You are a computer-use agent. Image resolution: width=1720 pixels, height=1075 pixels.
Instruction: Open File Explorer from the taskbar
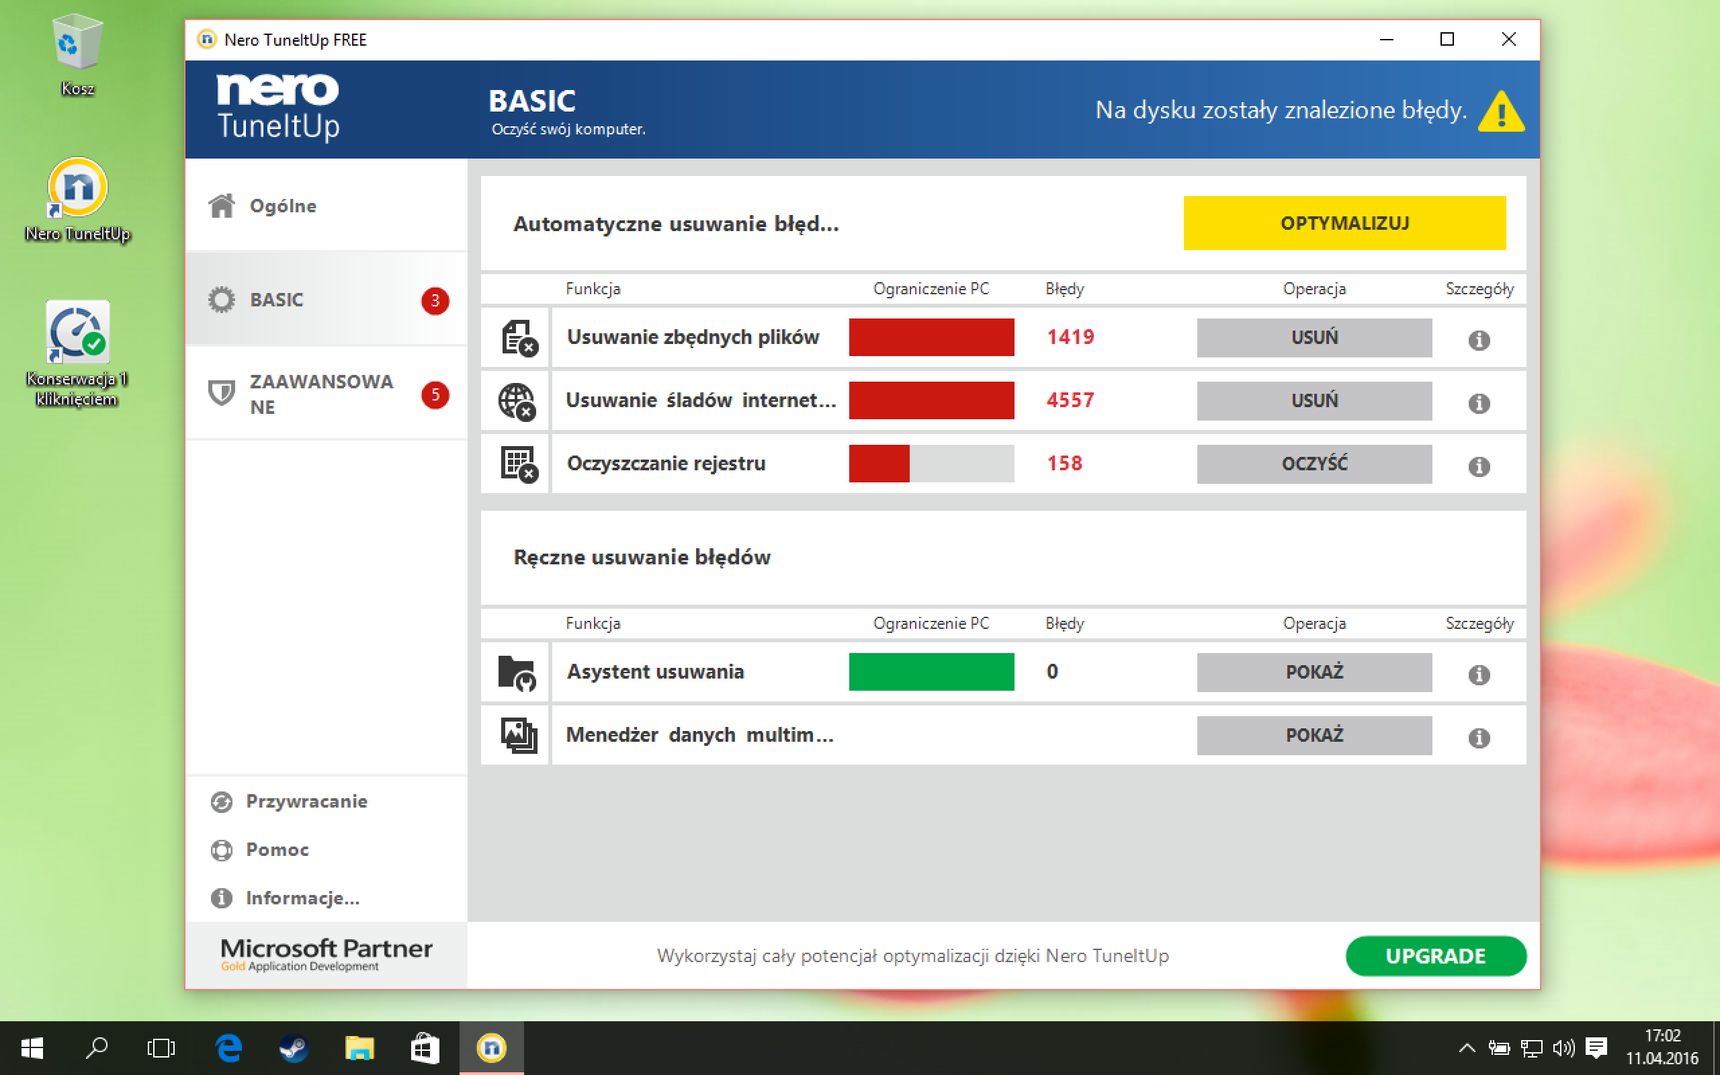[x=359, y=1048]
